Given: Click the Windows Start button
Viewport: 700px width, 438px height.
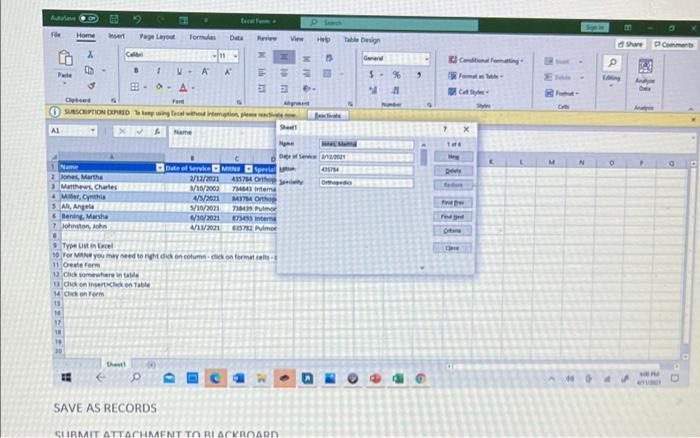Looking at the screenshot, I should click(x=66, y=377).
